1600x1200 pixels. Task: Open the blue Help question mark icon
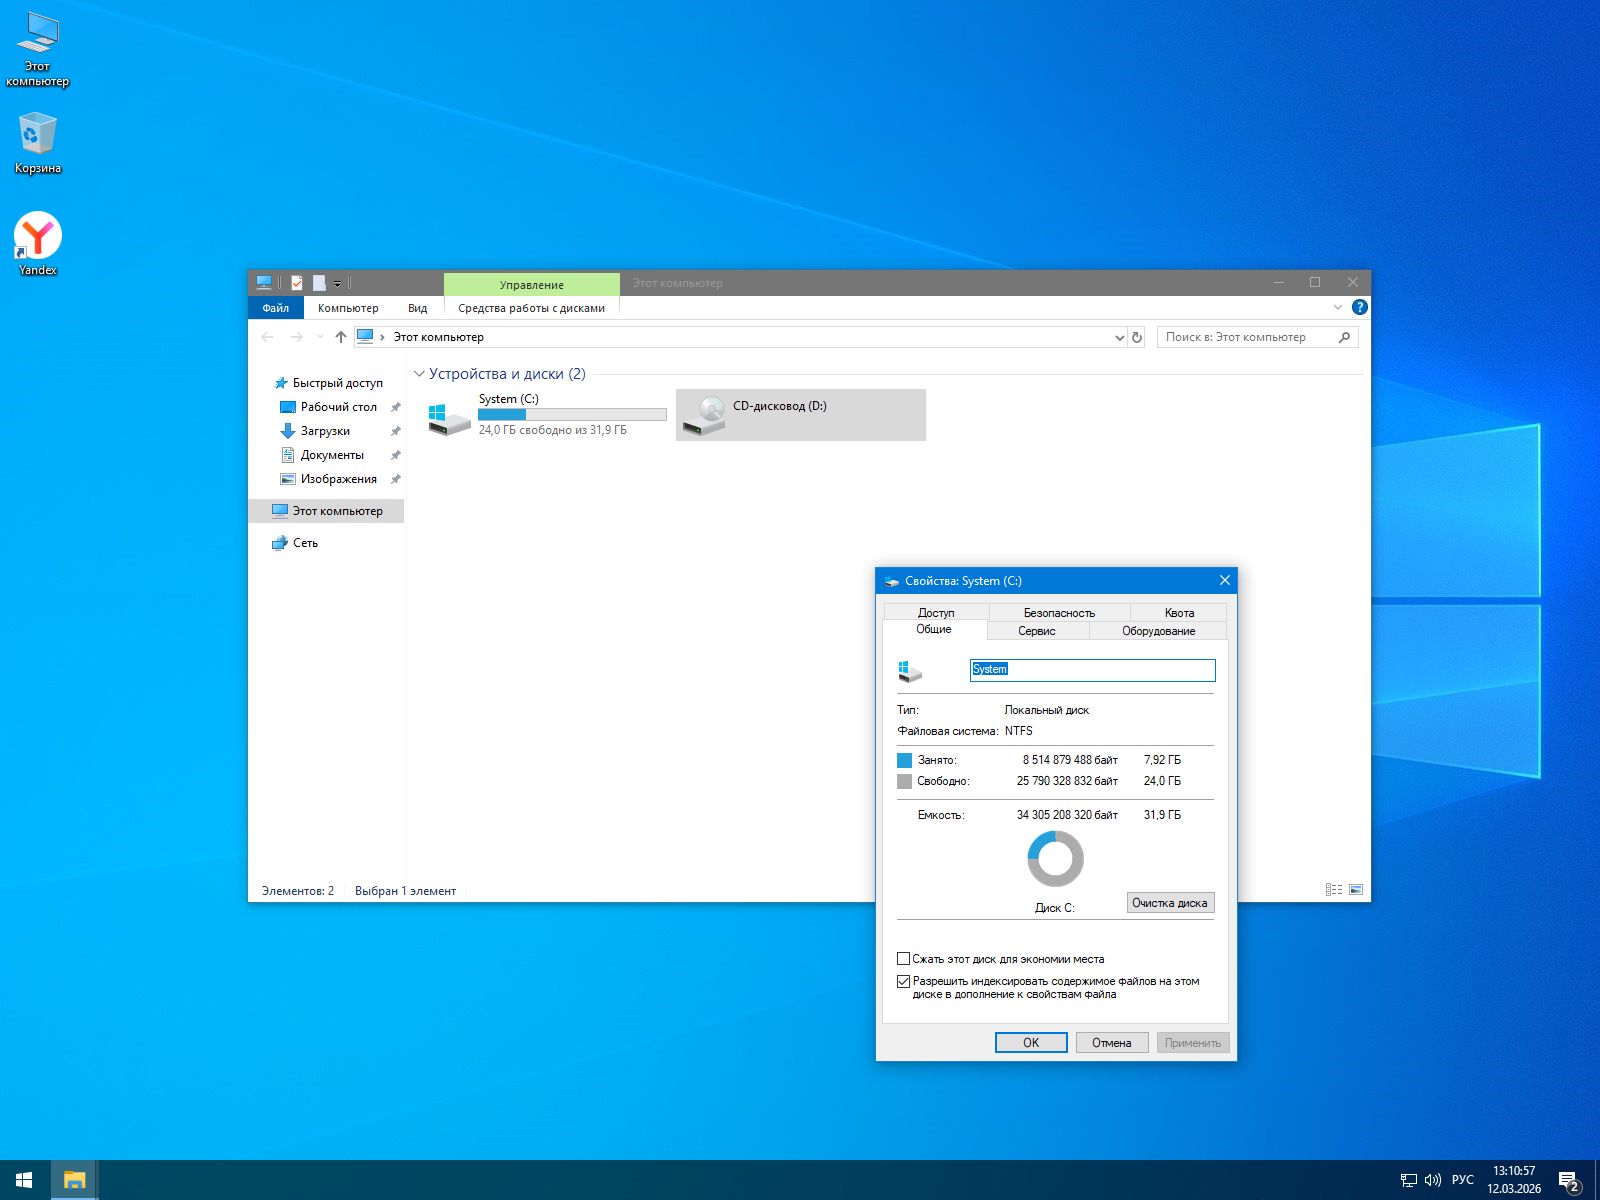click(1359, 308)
